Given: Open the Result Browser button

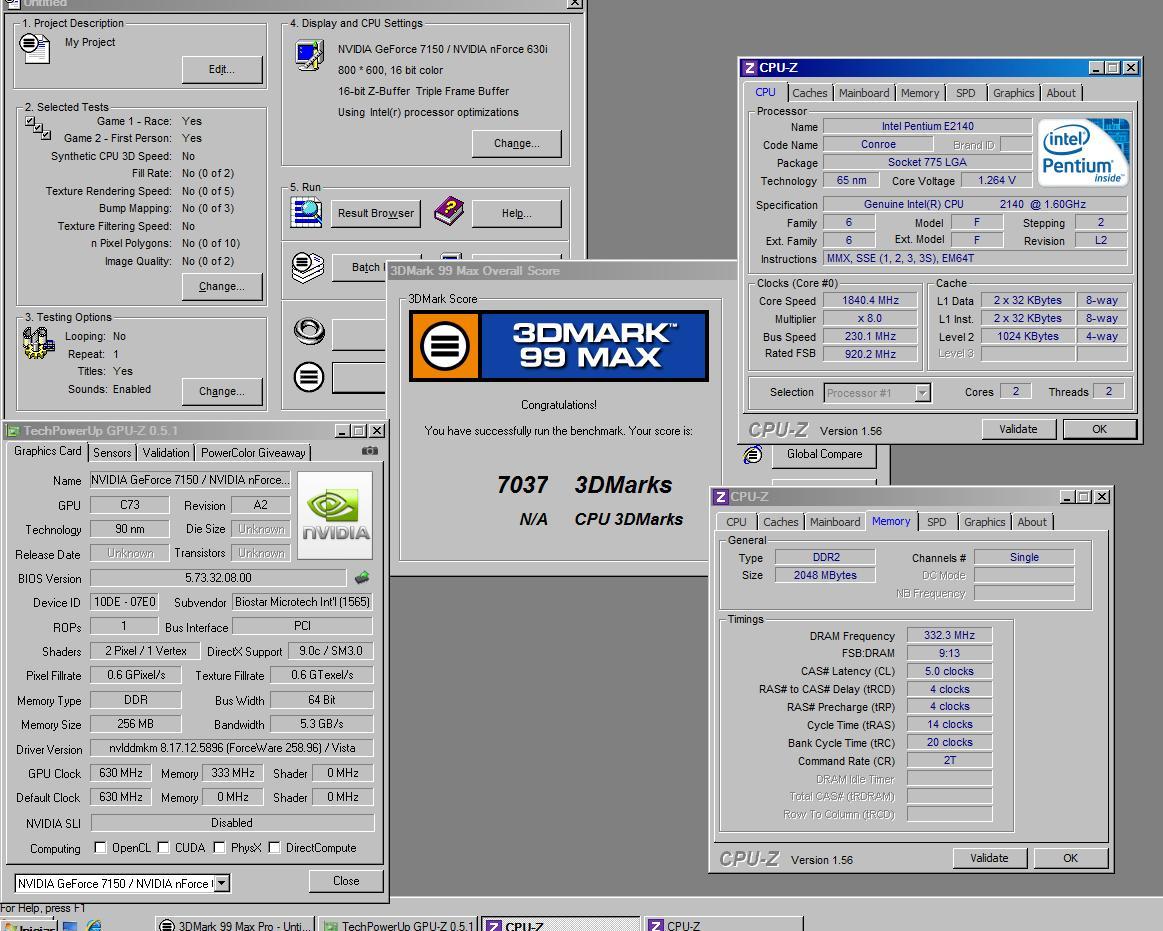Looking at the screenshot, I should pos(375,213).
